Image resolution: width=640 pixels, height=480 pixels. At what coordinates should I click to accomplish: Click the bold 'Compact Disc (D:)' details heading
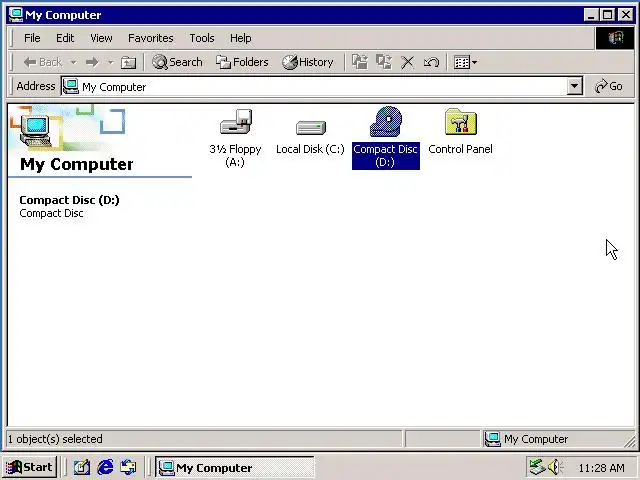click(x=69, y=200)
